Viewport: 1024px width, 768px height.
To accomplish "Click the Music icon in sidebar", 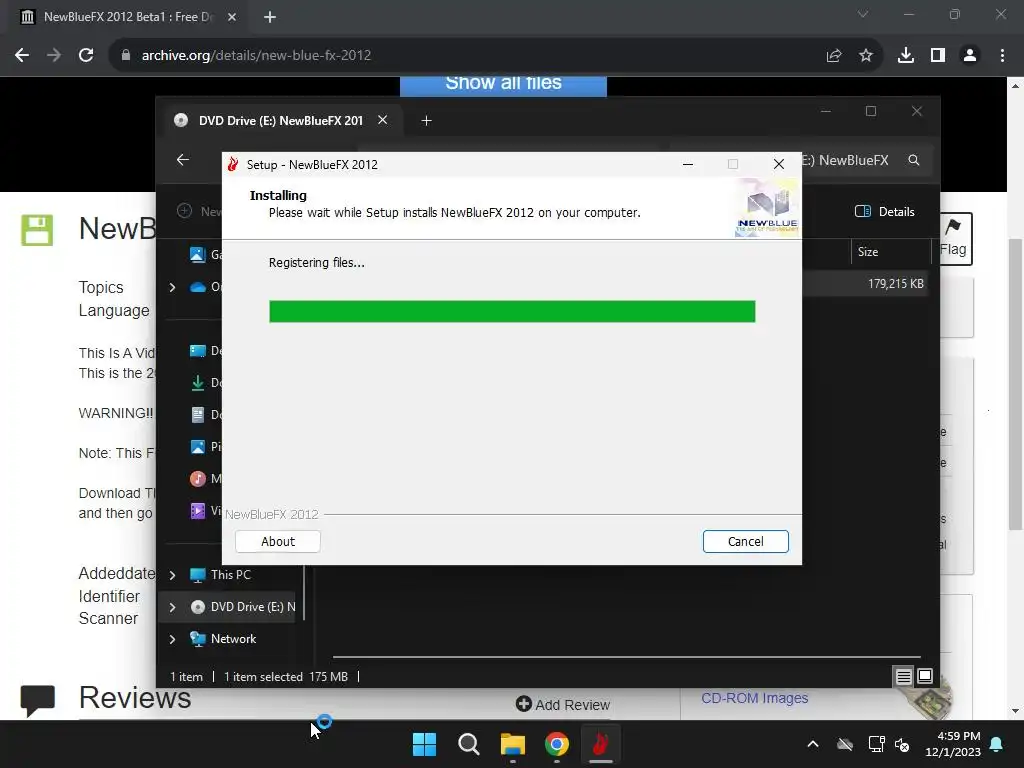I will pyautogui.click(x=198, y=479).
